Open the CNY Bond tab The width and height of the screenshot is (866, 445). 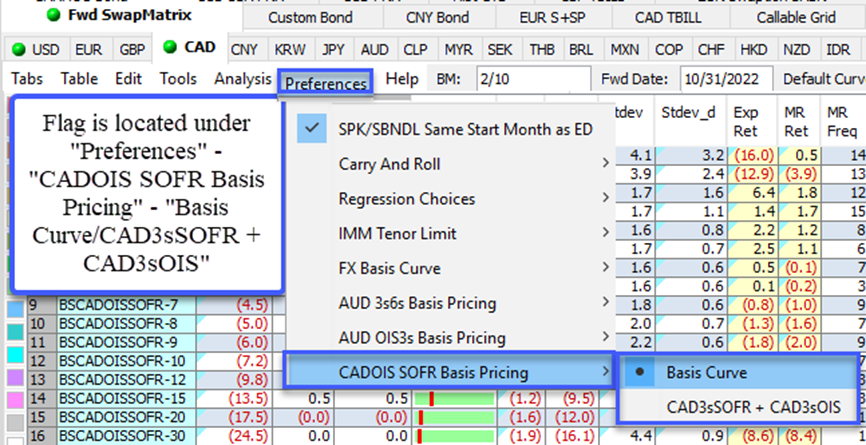click(x=437, y=18)
